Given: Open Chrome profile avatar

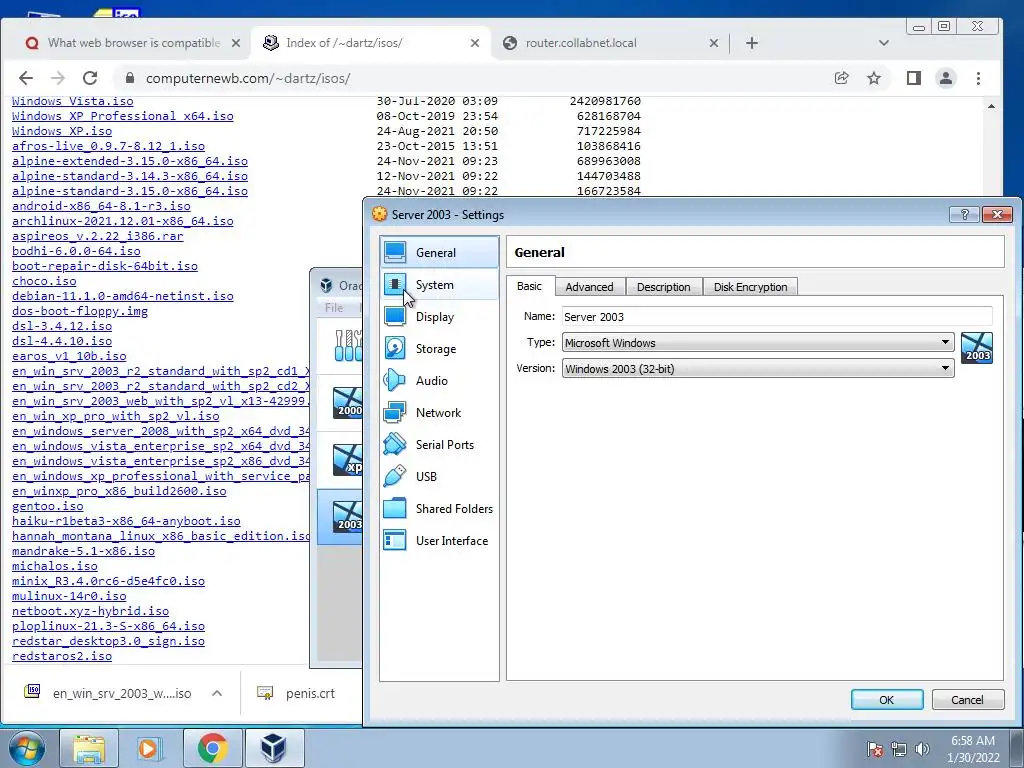Looking at the screenshot, I should click(x=946, y=78).
